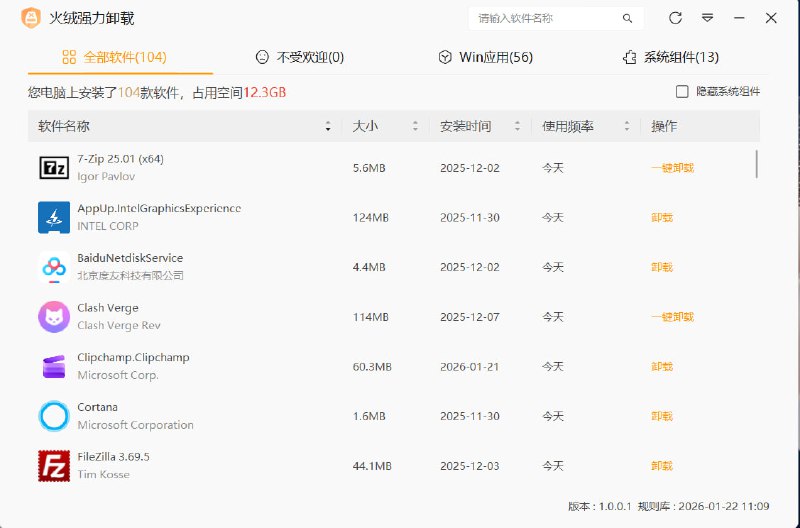Select the Clipchamp app icon
The image size is (800, 528).
(x=54, y=366)
